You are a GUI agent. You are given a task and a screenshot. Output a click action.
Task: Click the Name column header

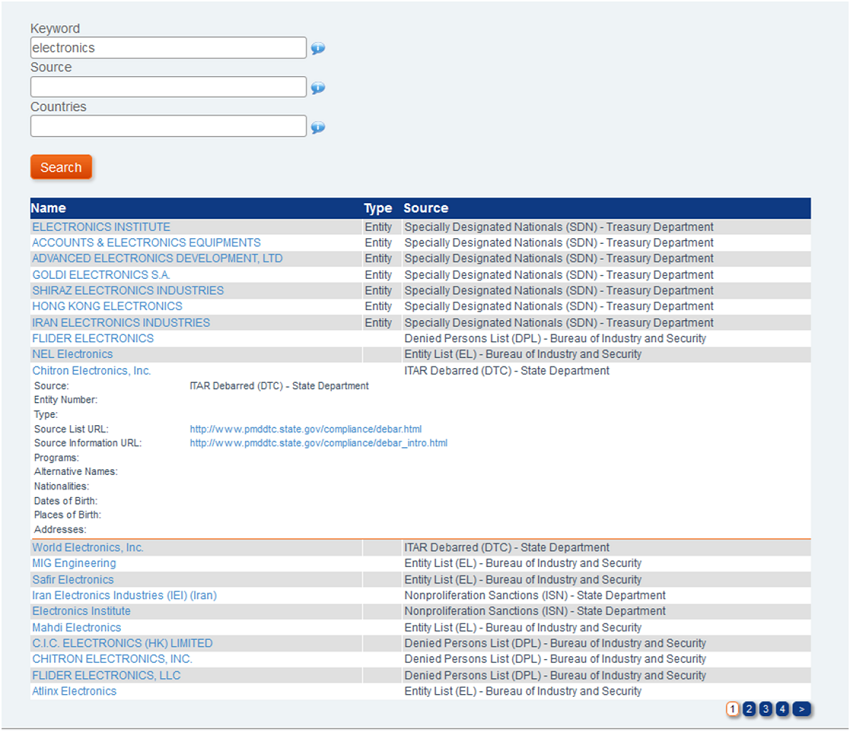[48, 208]
